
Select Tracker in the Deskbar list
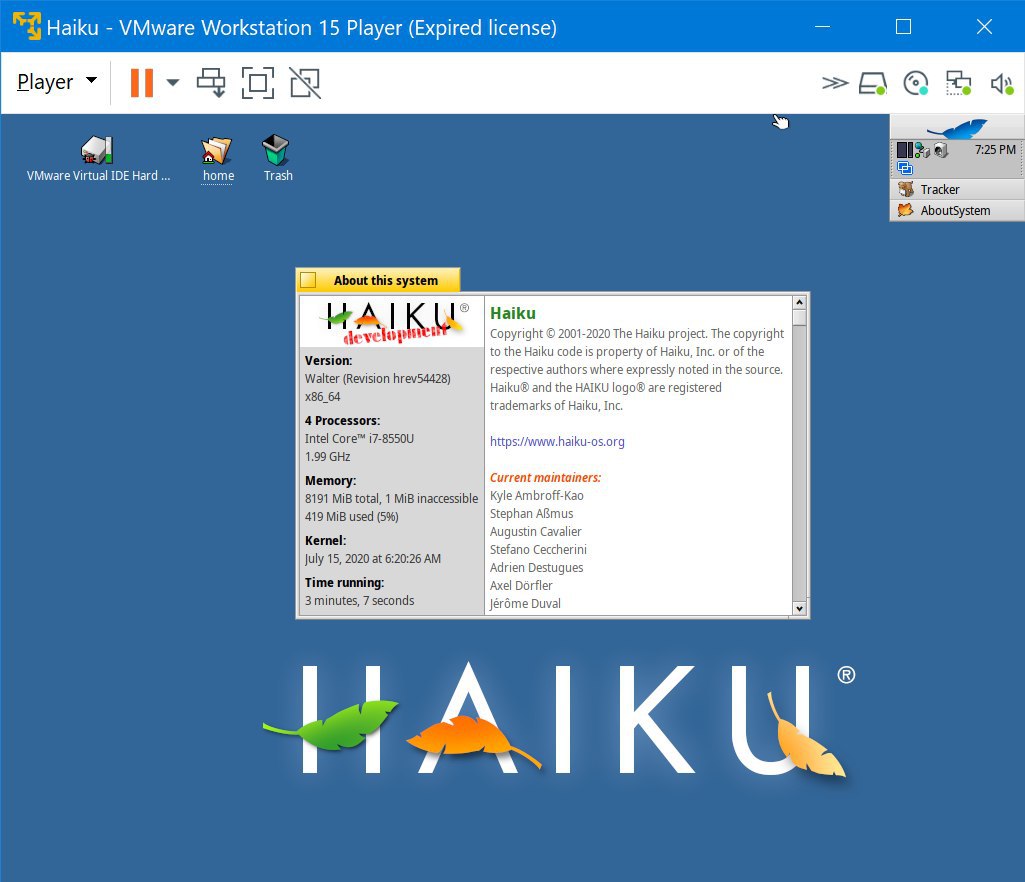point(957,190)
